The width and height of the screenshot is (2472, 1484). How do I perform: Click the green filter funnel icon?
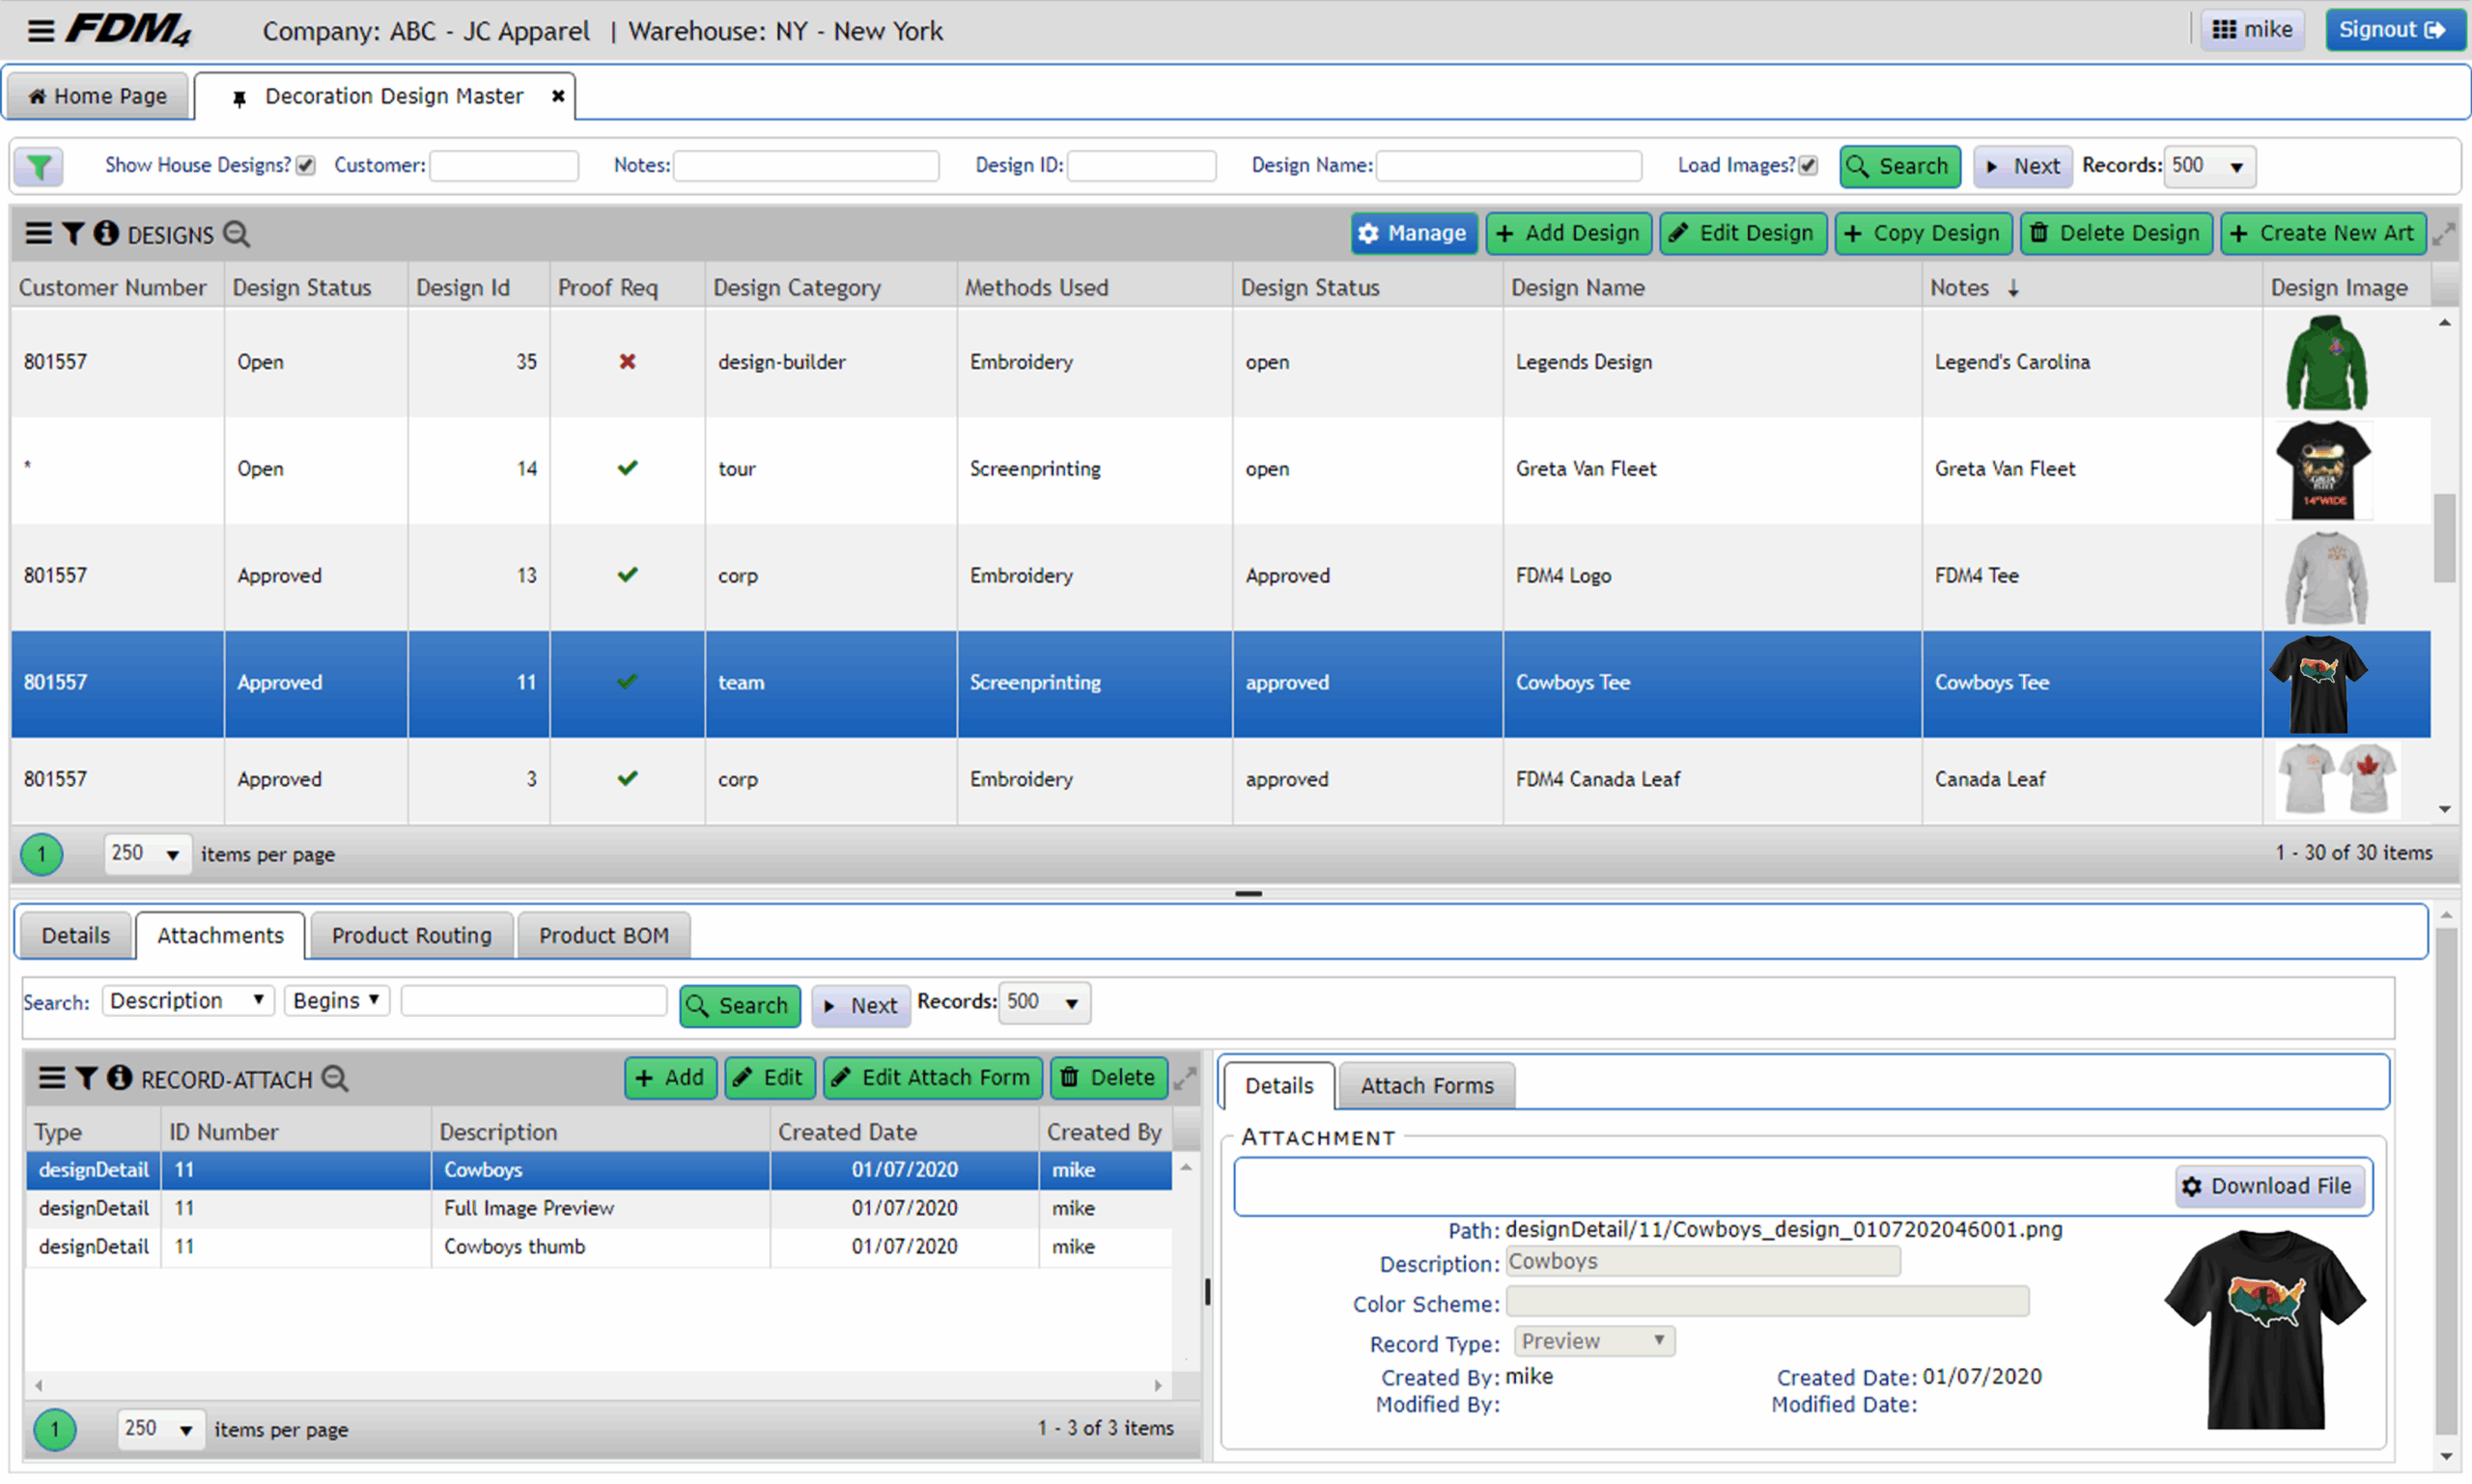coord(39,166)
